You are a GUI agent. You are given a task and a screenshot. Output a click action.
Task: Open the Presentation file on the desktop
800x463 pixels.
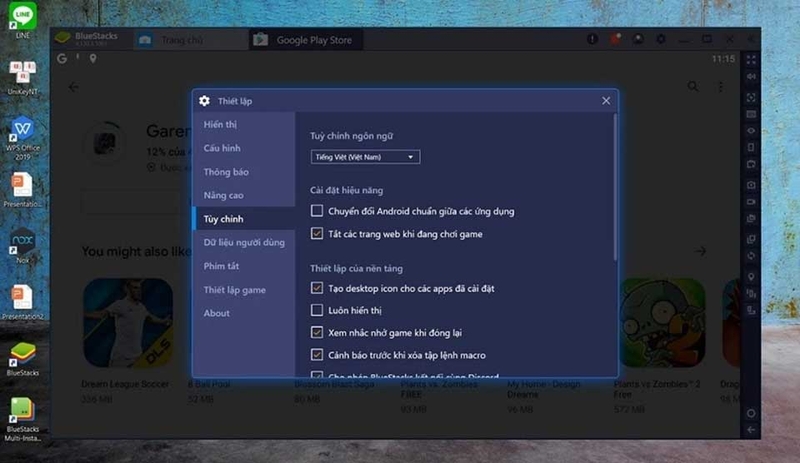(22, 190)
